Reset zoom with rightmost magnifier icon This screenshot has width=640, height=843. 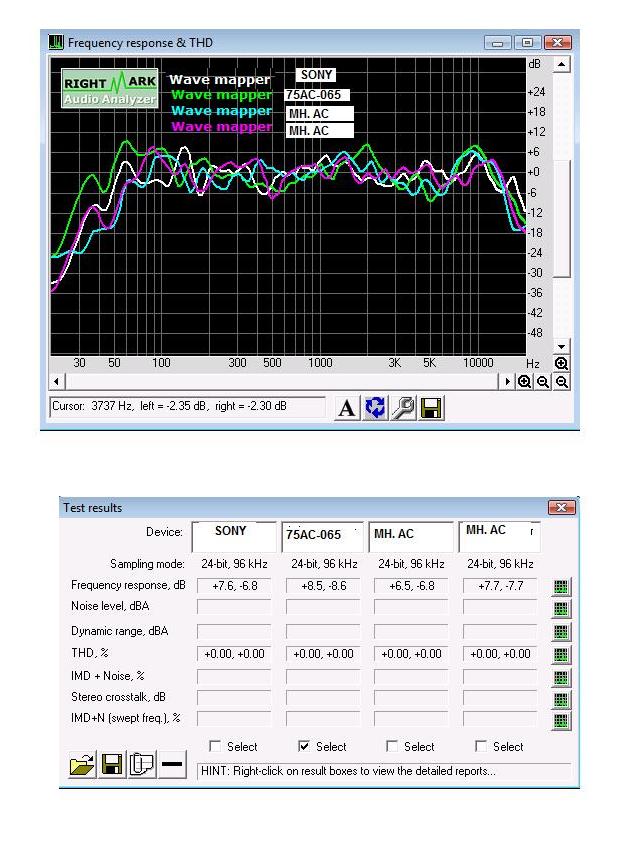pyautogui.click(x=561, y=382)
